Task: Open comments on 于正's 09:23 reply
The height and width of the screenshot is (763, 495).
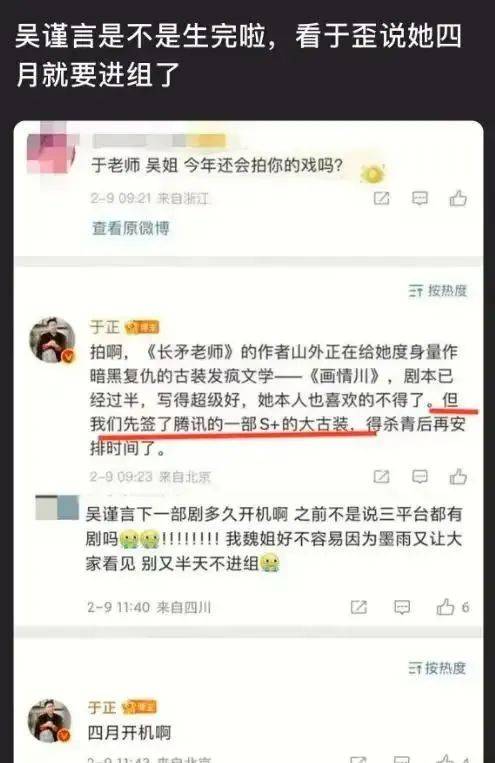Action: pos(420,476)
